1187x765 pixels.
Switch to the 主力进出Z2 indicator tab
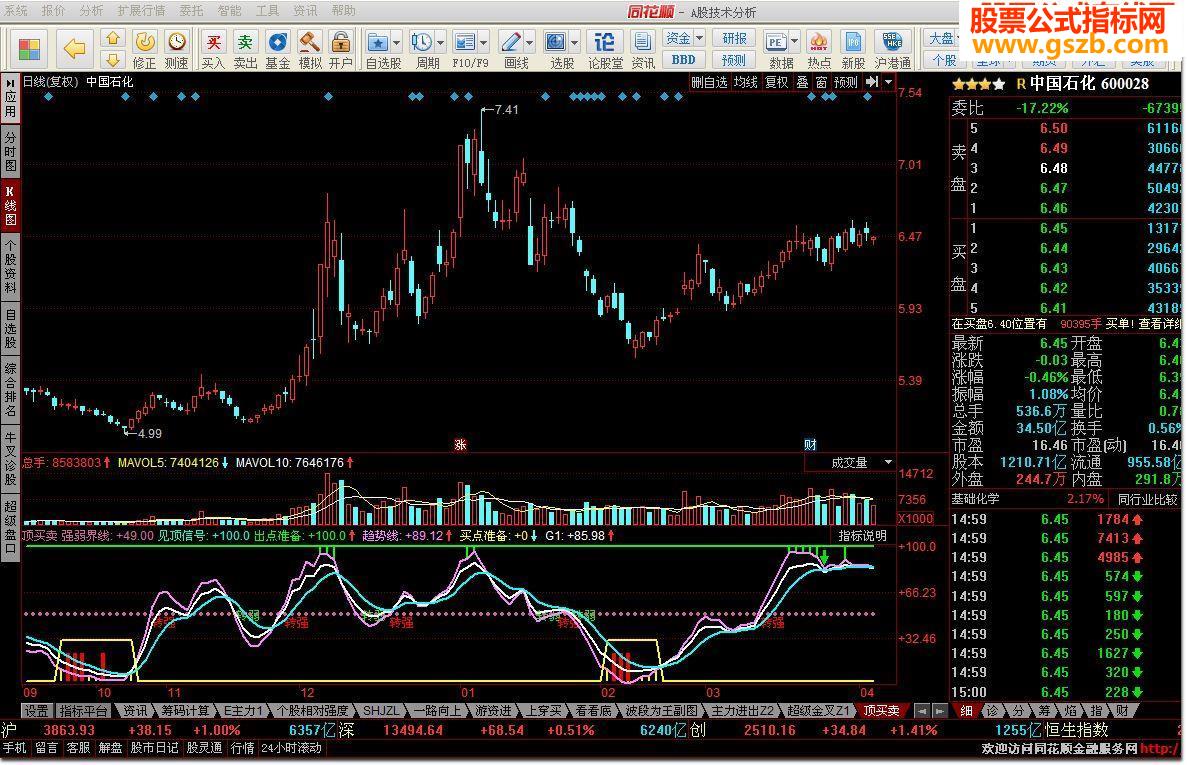(743, 711)
